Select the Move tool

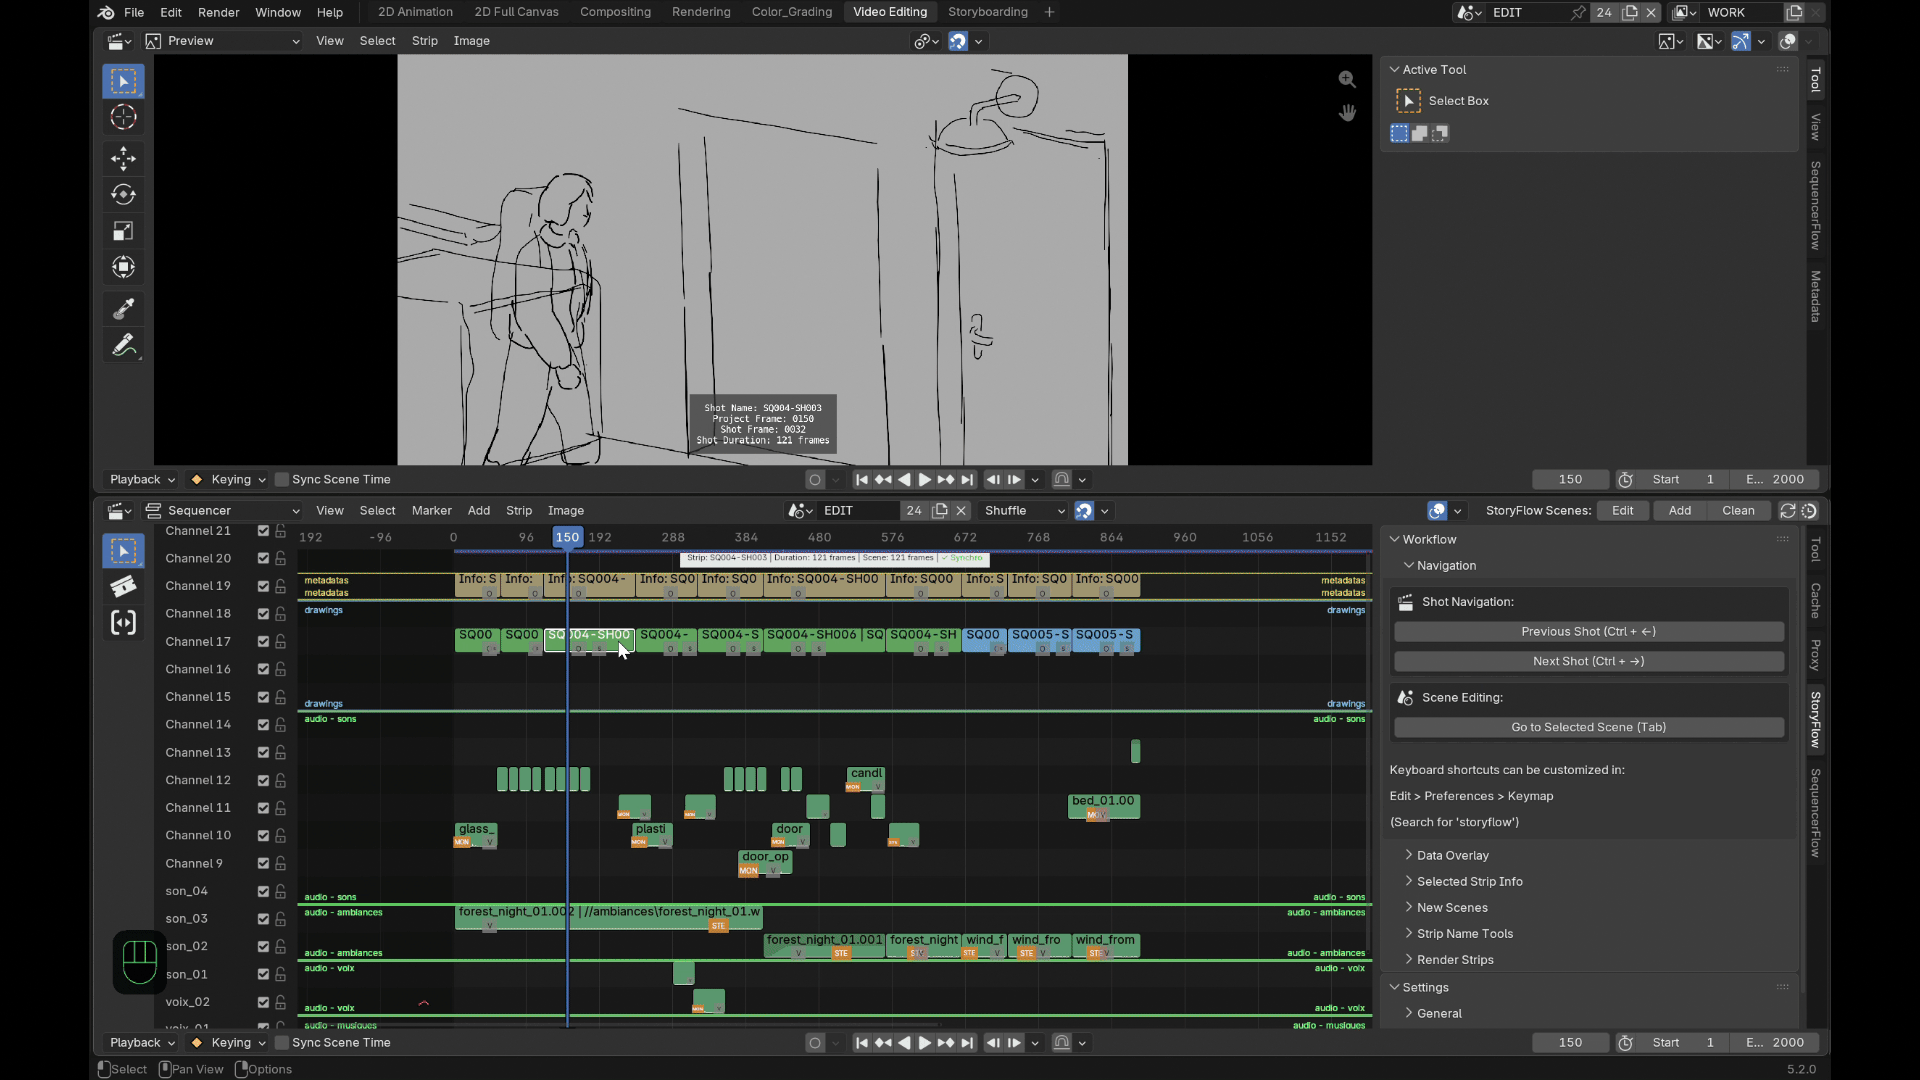pyautogui.click(x=123, y=158)
